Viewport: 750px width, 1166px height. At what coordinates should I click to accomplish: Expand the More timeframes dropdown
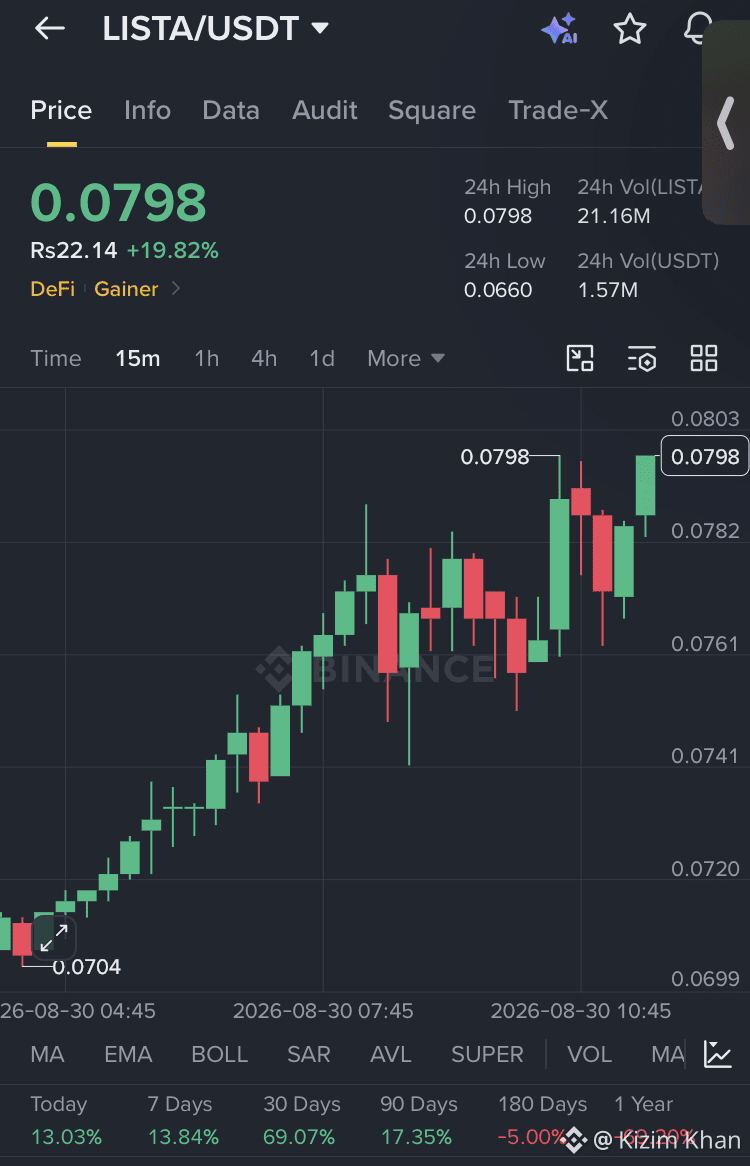pyautogui.click(x=406, y=358)
